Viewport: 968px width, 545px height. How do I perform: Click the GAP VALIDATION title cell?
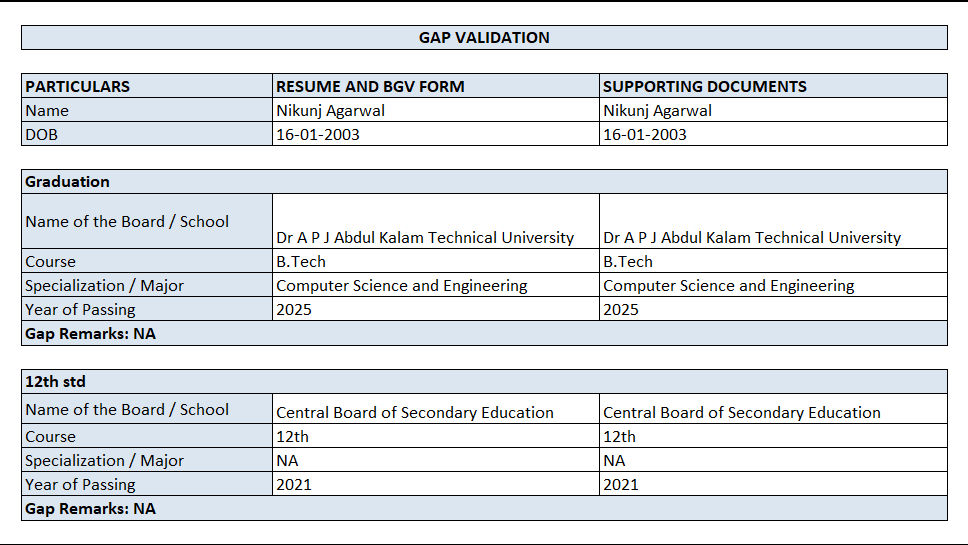tap(484, 38)
